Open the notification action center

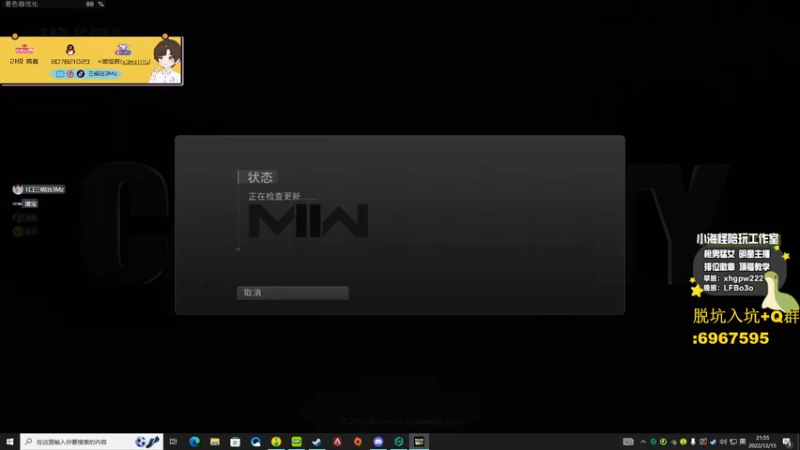(787, 442)
